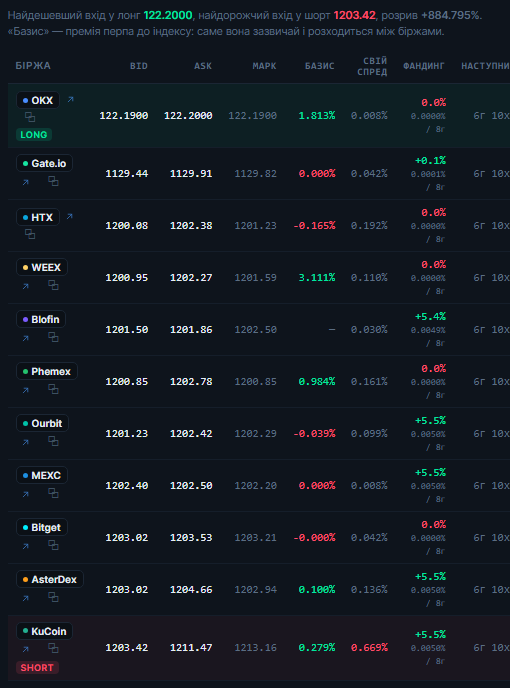Sort by the ФАНДИНГ column header

pos(424,66)
